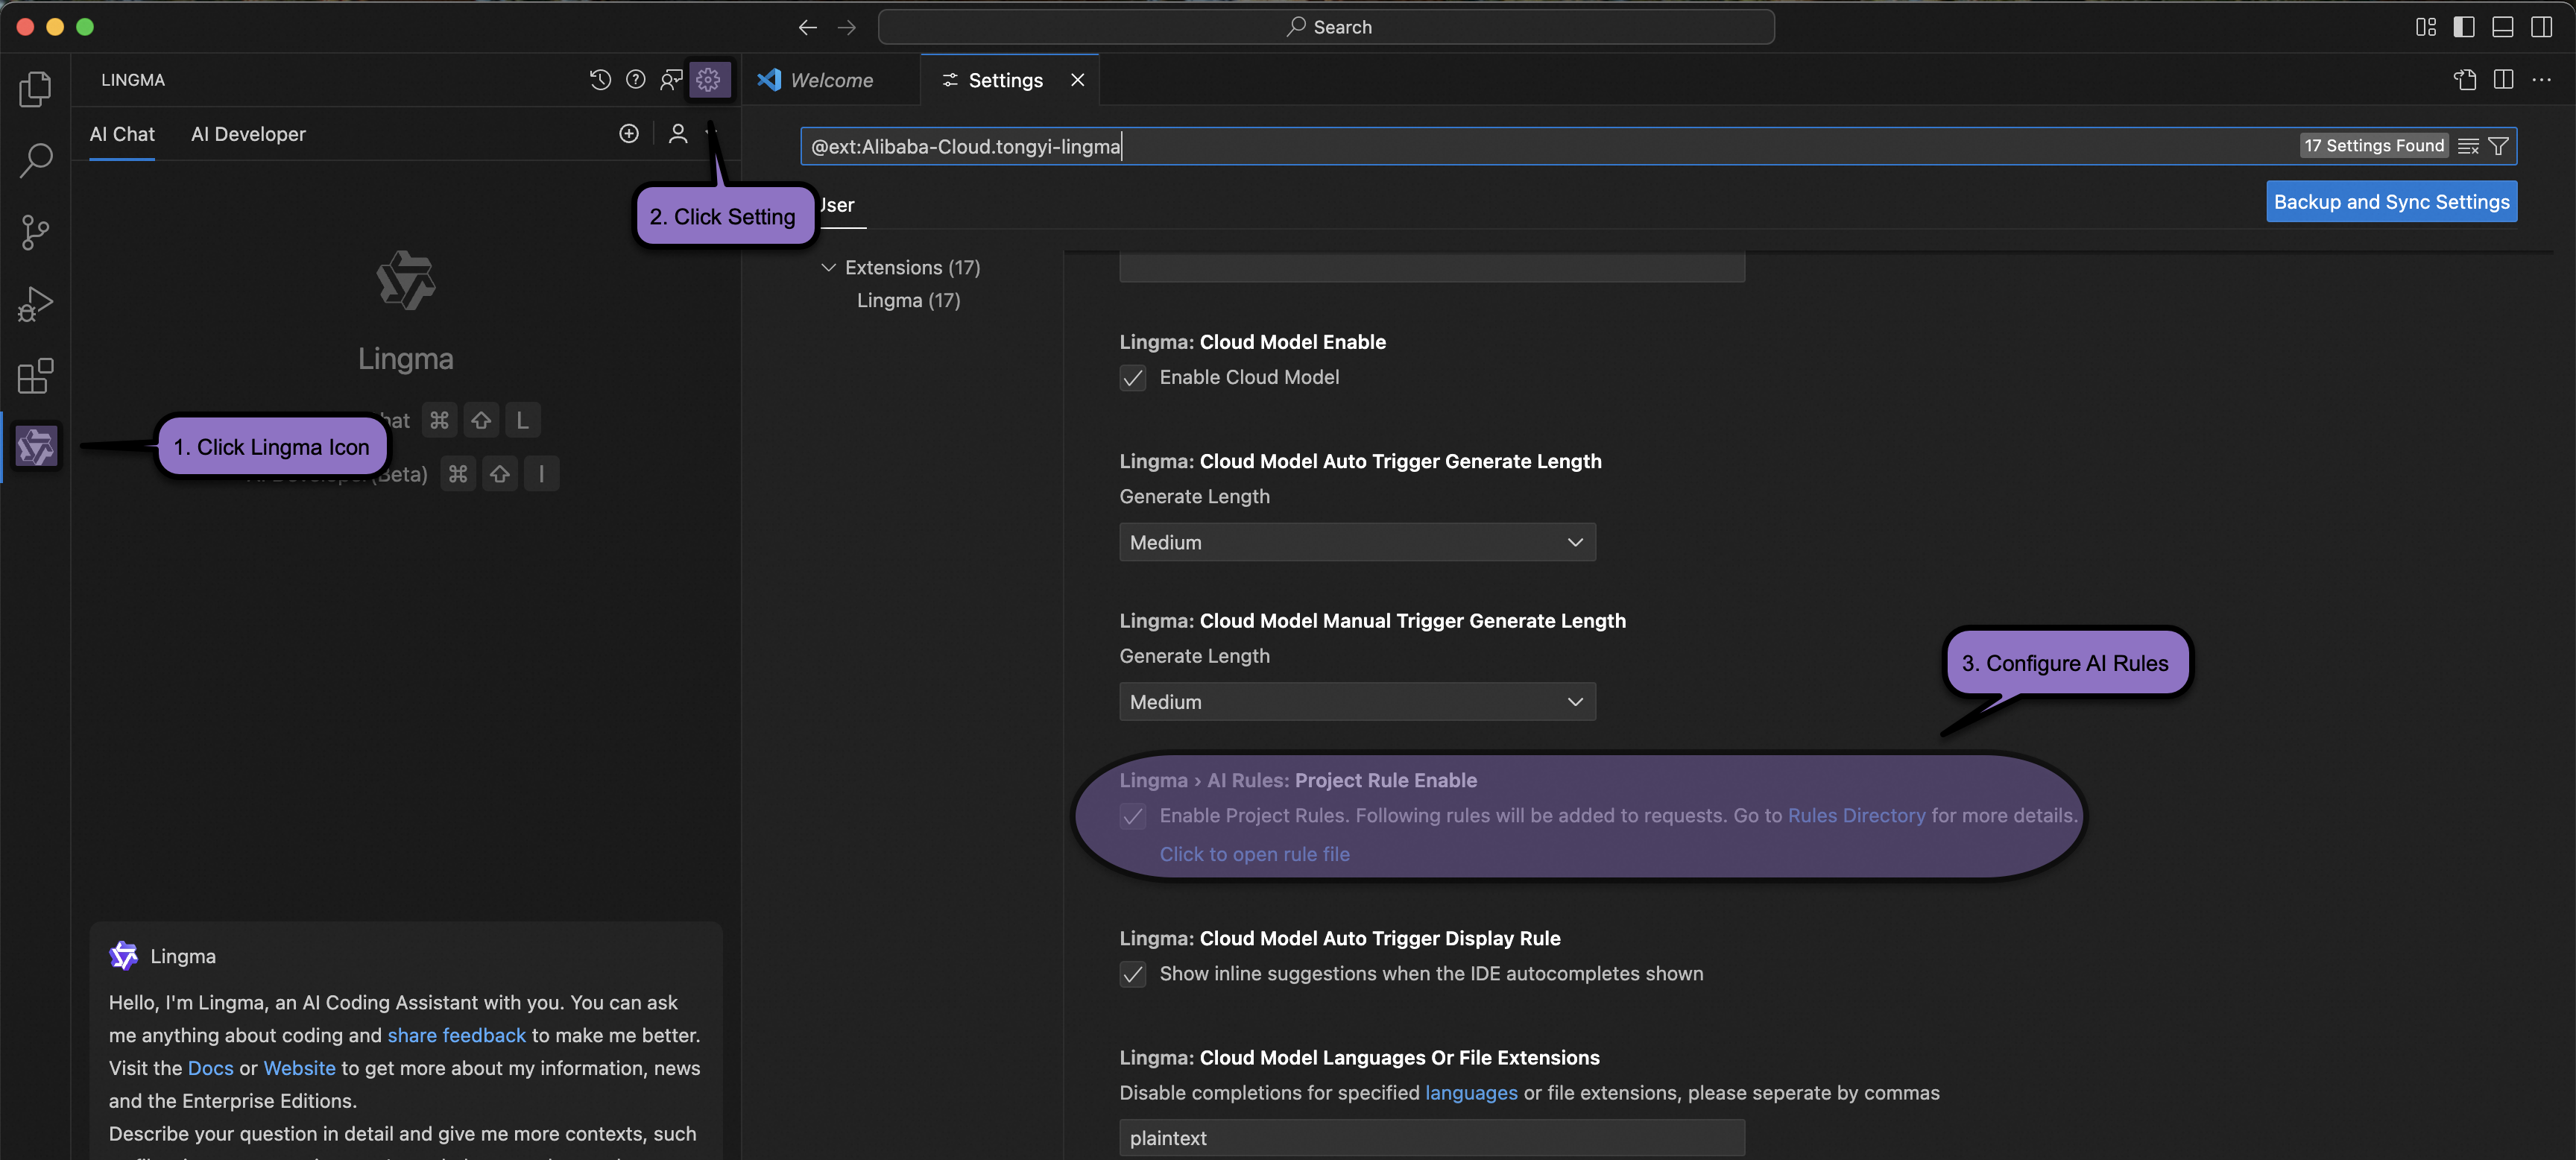Viewport: 2576px width, 1160px height.
Task: Switch to the AI Developer tab
Action: click(x=248, y=134)
